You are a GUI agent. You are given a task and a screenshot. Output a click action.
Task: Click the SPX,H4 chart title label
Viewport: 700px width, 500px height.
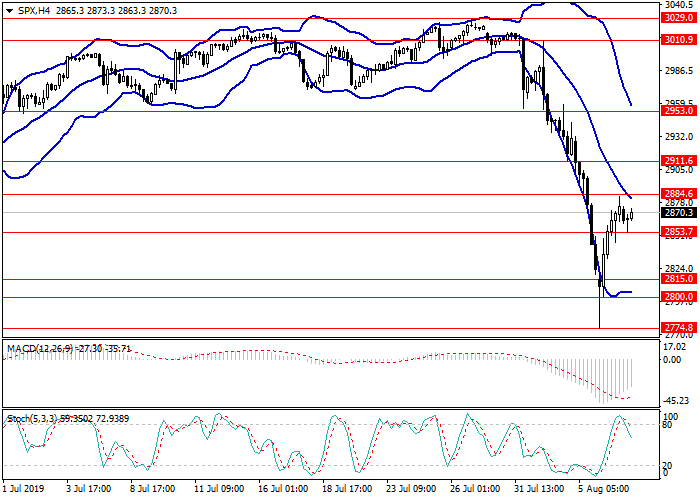click(x=26, y=8)
